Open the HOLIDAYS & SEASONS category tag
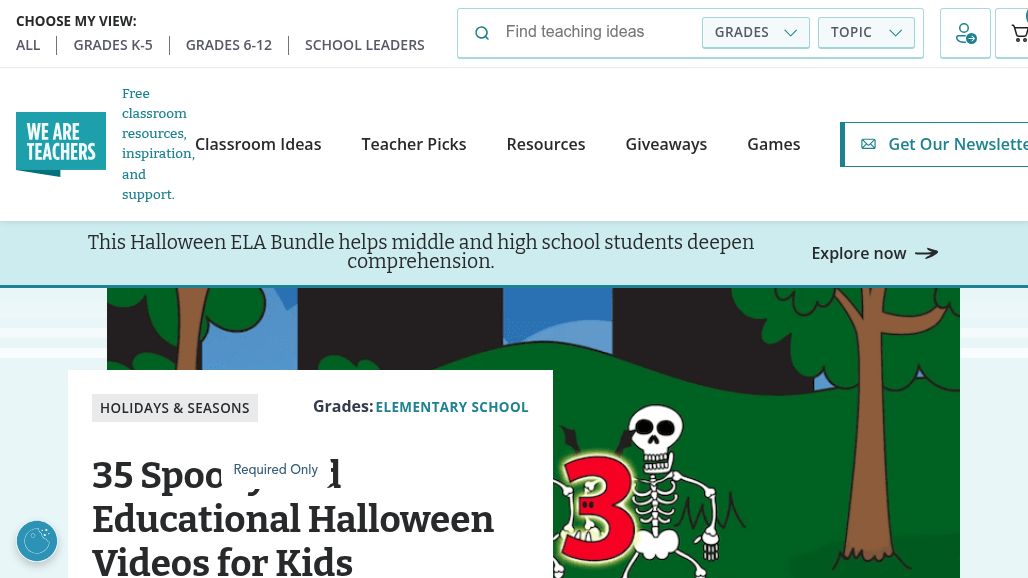 click(174, 408)
